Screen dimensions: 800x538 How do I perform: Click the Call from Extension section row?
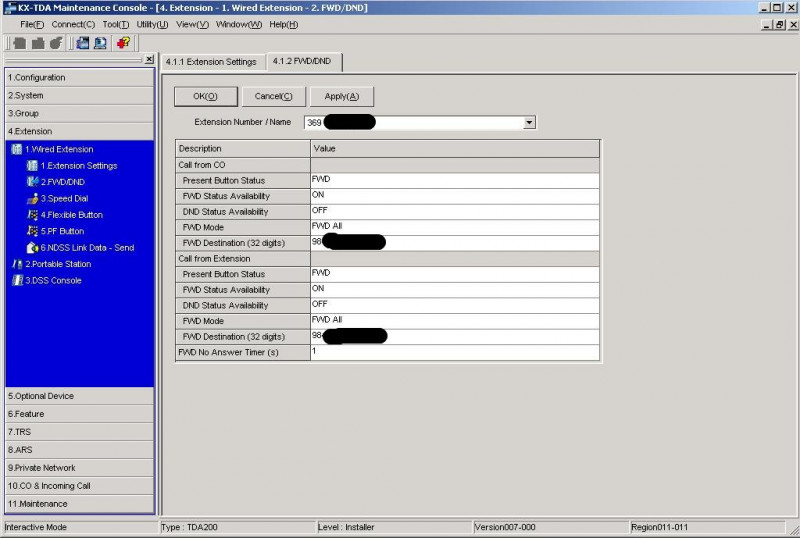point(387,258)
